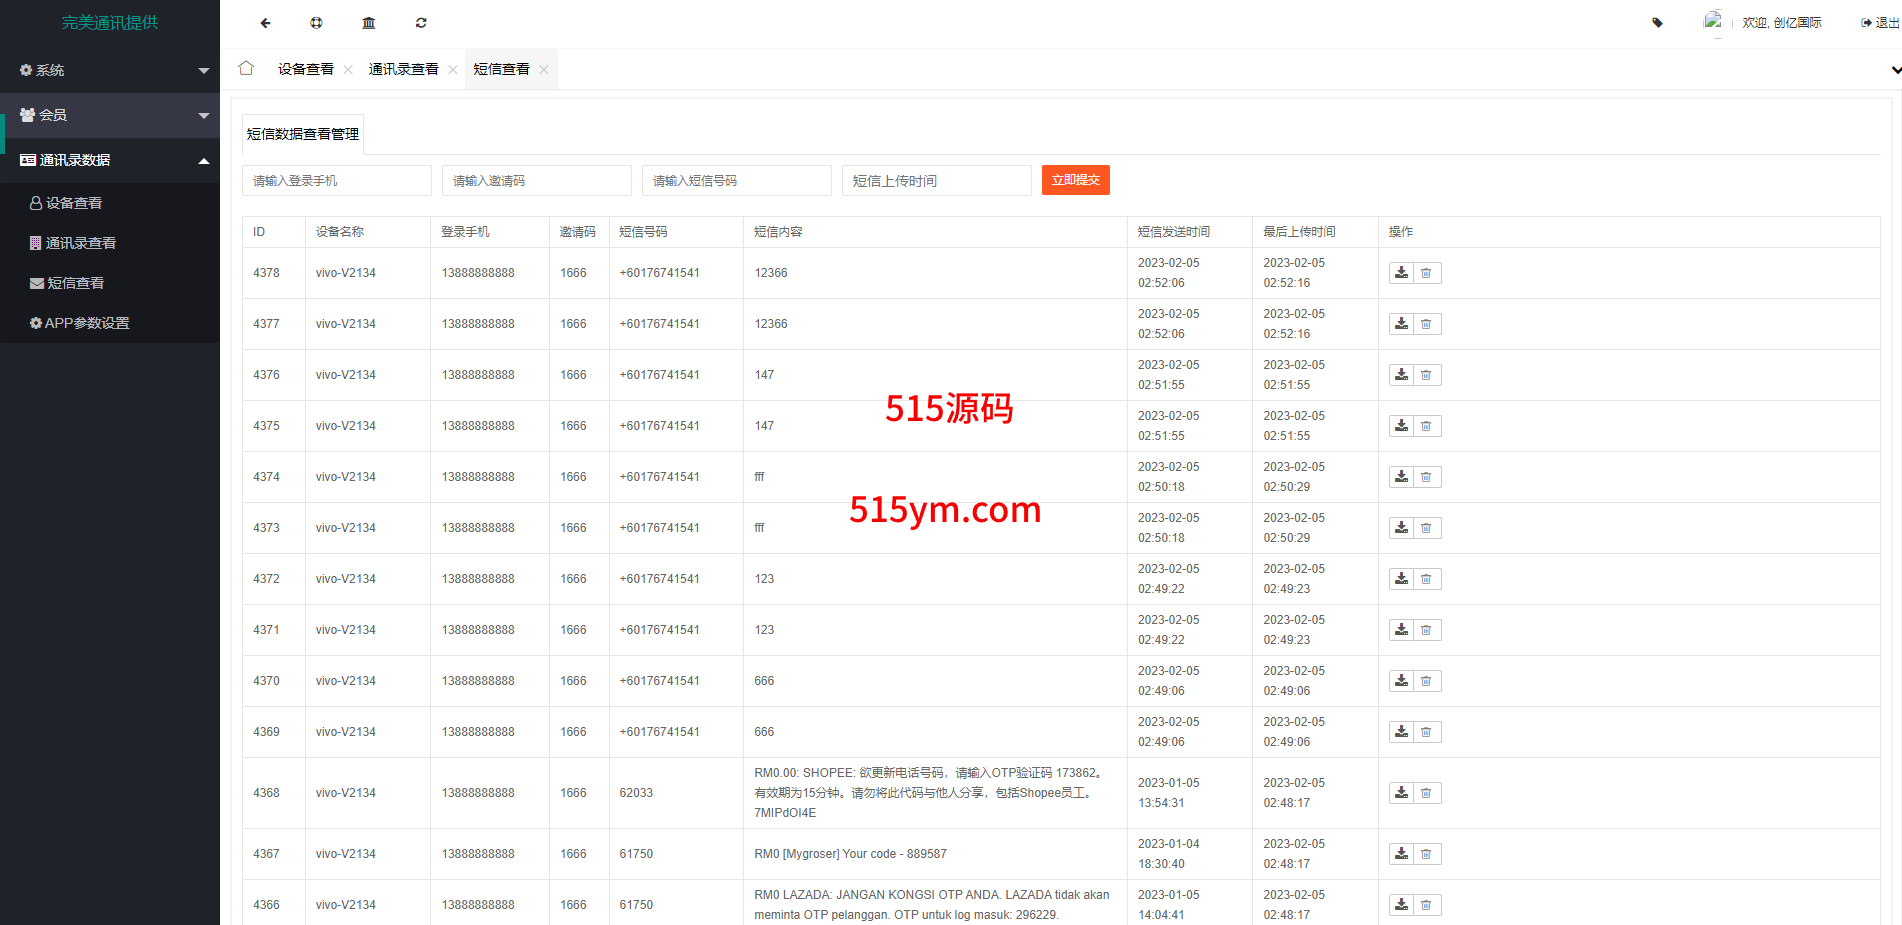Switch to the 设备查看 tab
The width and height of the screenshot is (1902, 925).
tap(305, 69)
